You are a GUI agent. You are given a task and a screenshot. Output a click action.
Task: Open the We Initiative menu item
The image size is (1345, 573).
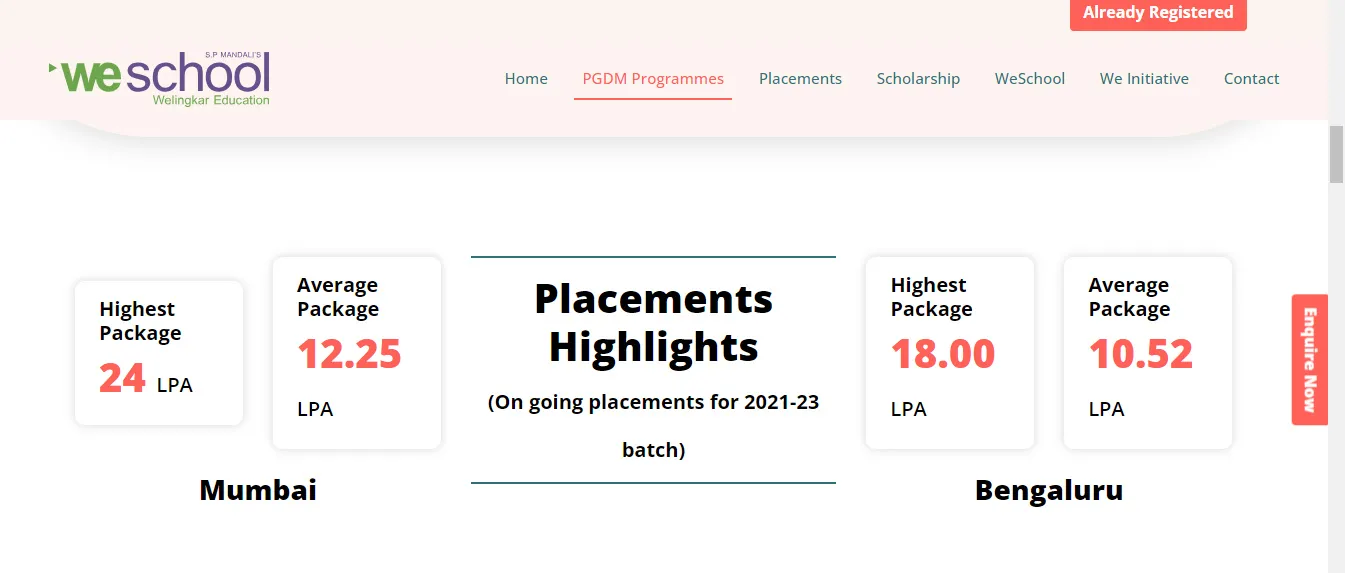[1144, 79]
